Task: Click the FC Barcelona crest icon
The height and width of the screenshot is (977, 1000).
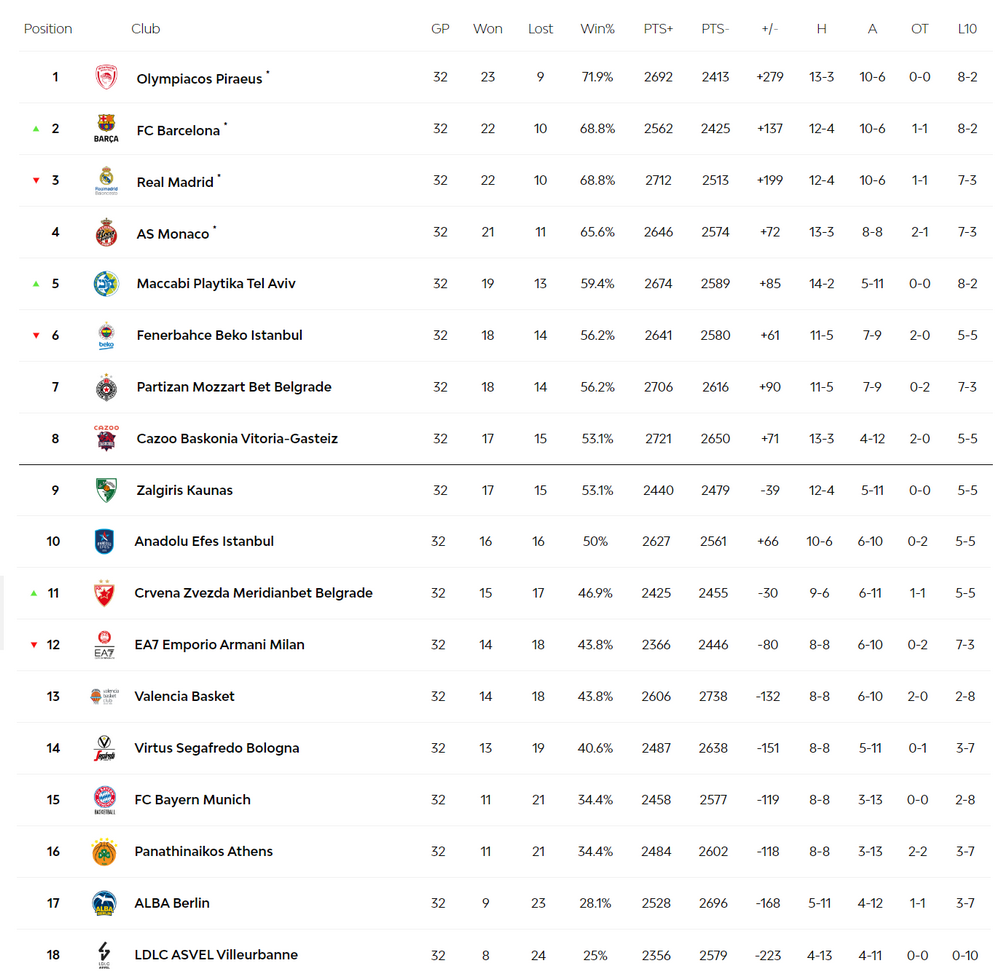Action: tap(106, 128)
